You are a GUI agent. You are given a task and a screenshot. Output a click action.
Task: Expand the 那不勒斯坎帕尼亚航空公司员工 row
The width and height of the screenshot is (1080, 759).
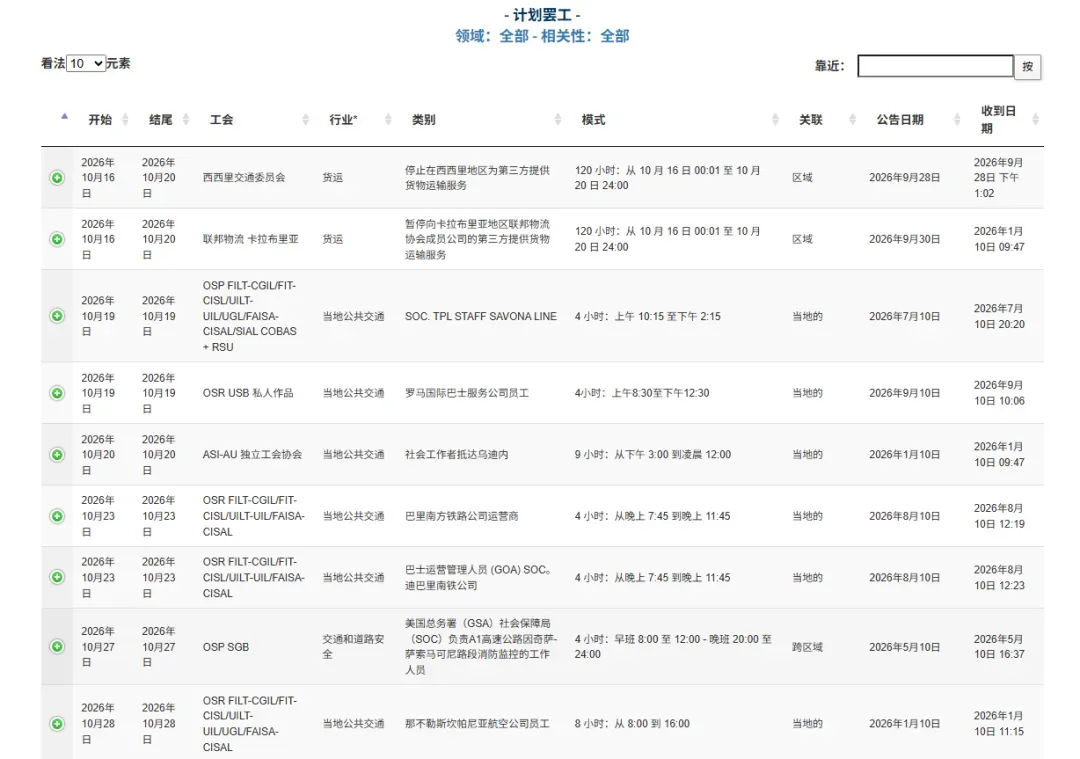tap(57, 724)
